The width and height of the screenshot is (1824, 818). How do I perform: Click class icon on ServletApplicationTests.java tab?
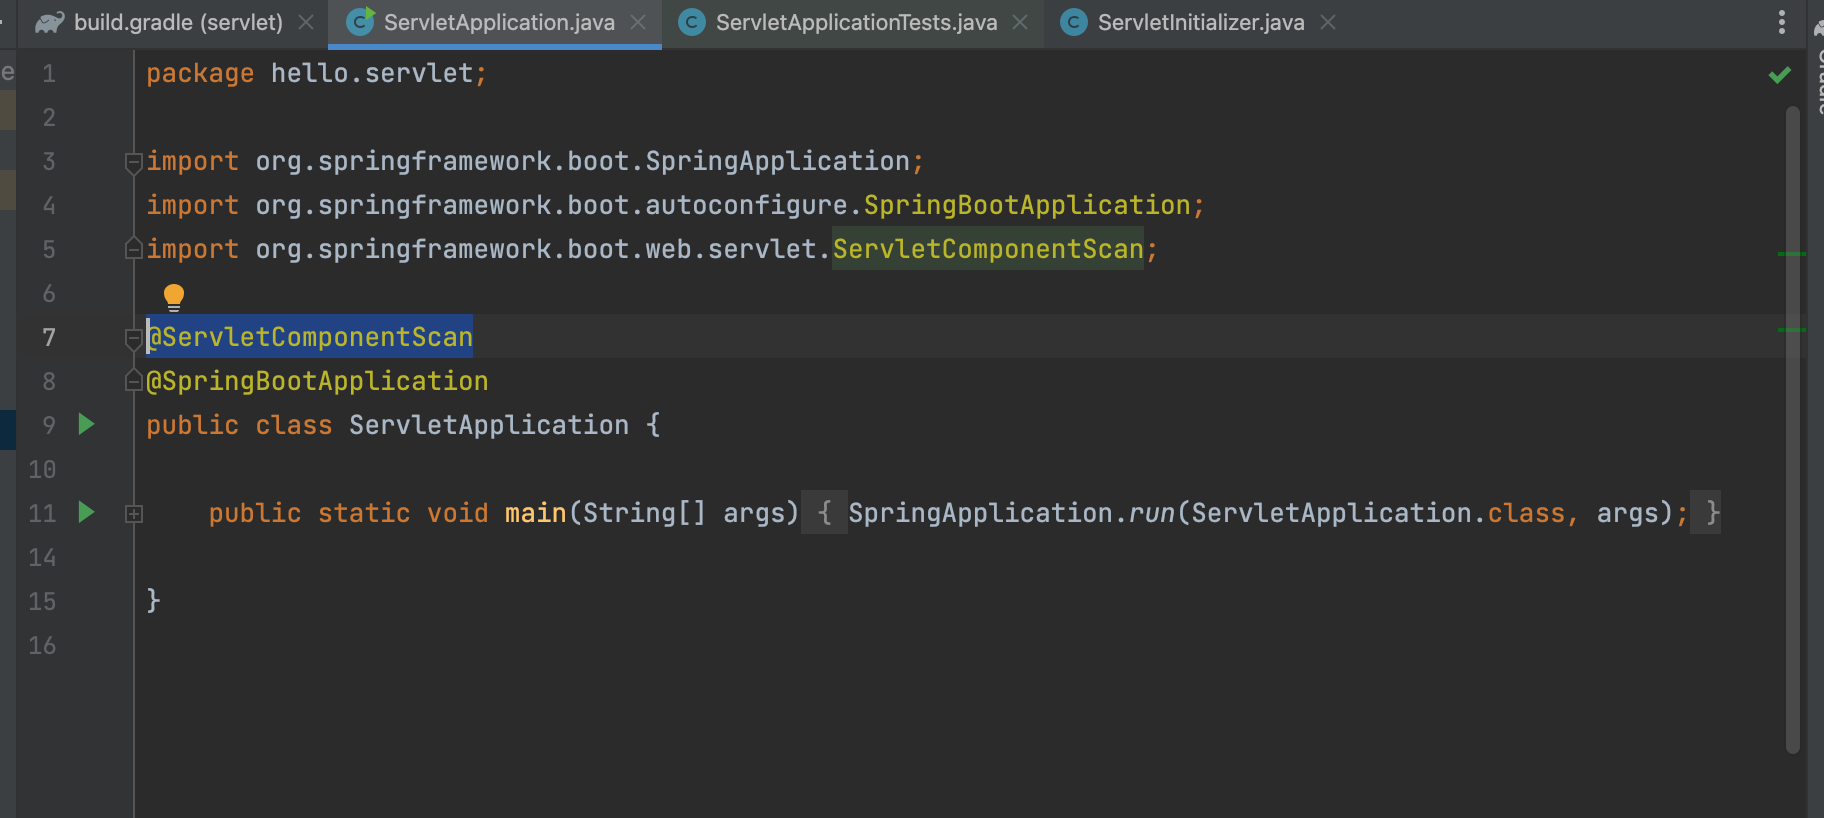[x=691, y=22]
